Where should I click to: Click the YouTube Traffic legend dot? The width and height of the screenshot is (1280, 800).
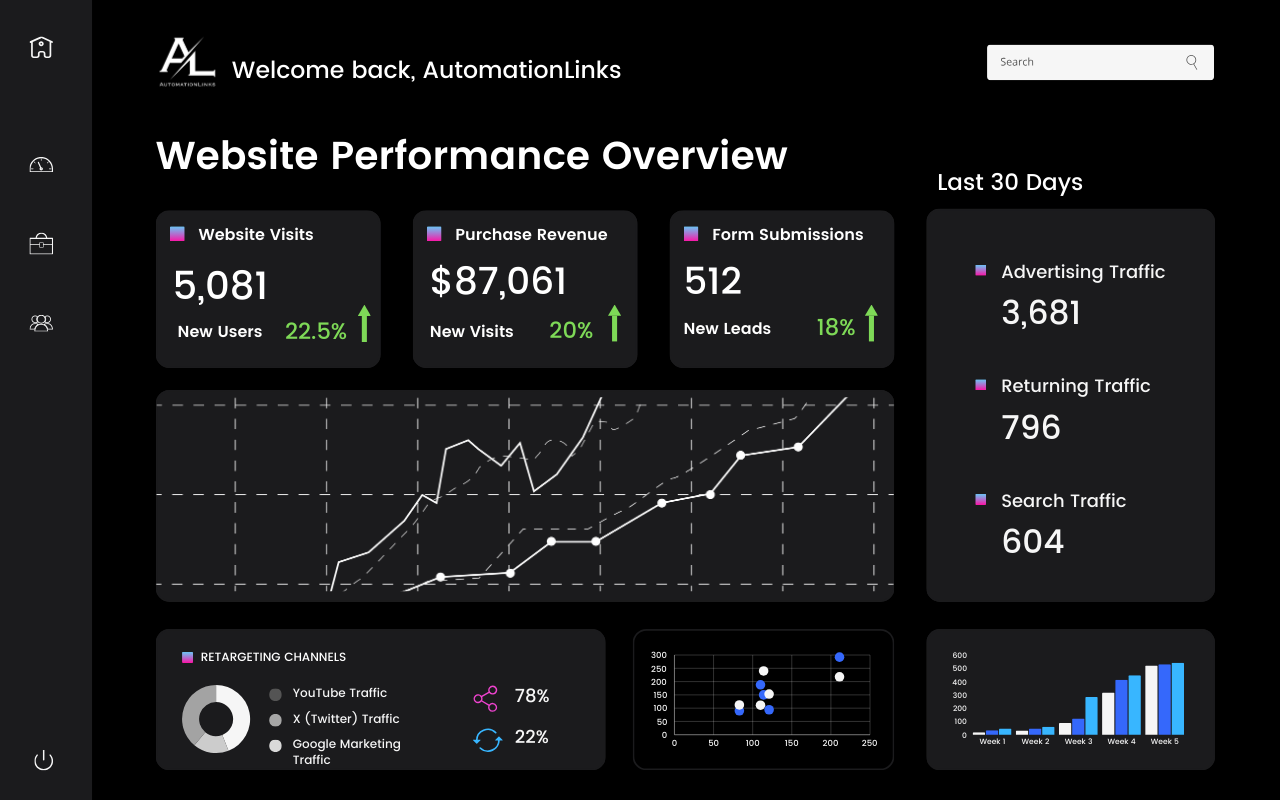[x=275, y=694]
